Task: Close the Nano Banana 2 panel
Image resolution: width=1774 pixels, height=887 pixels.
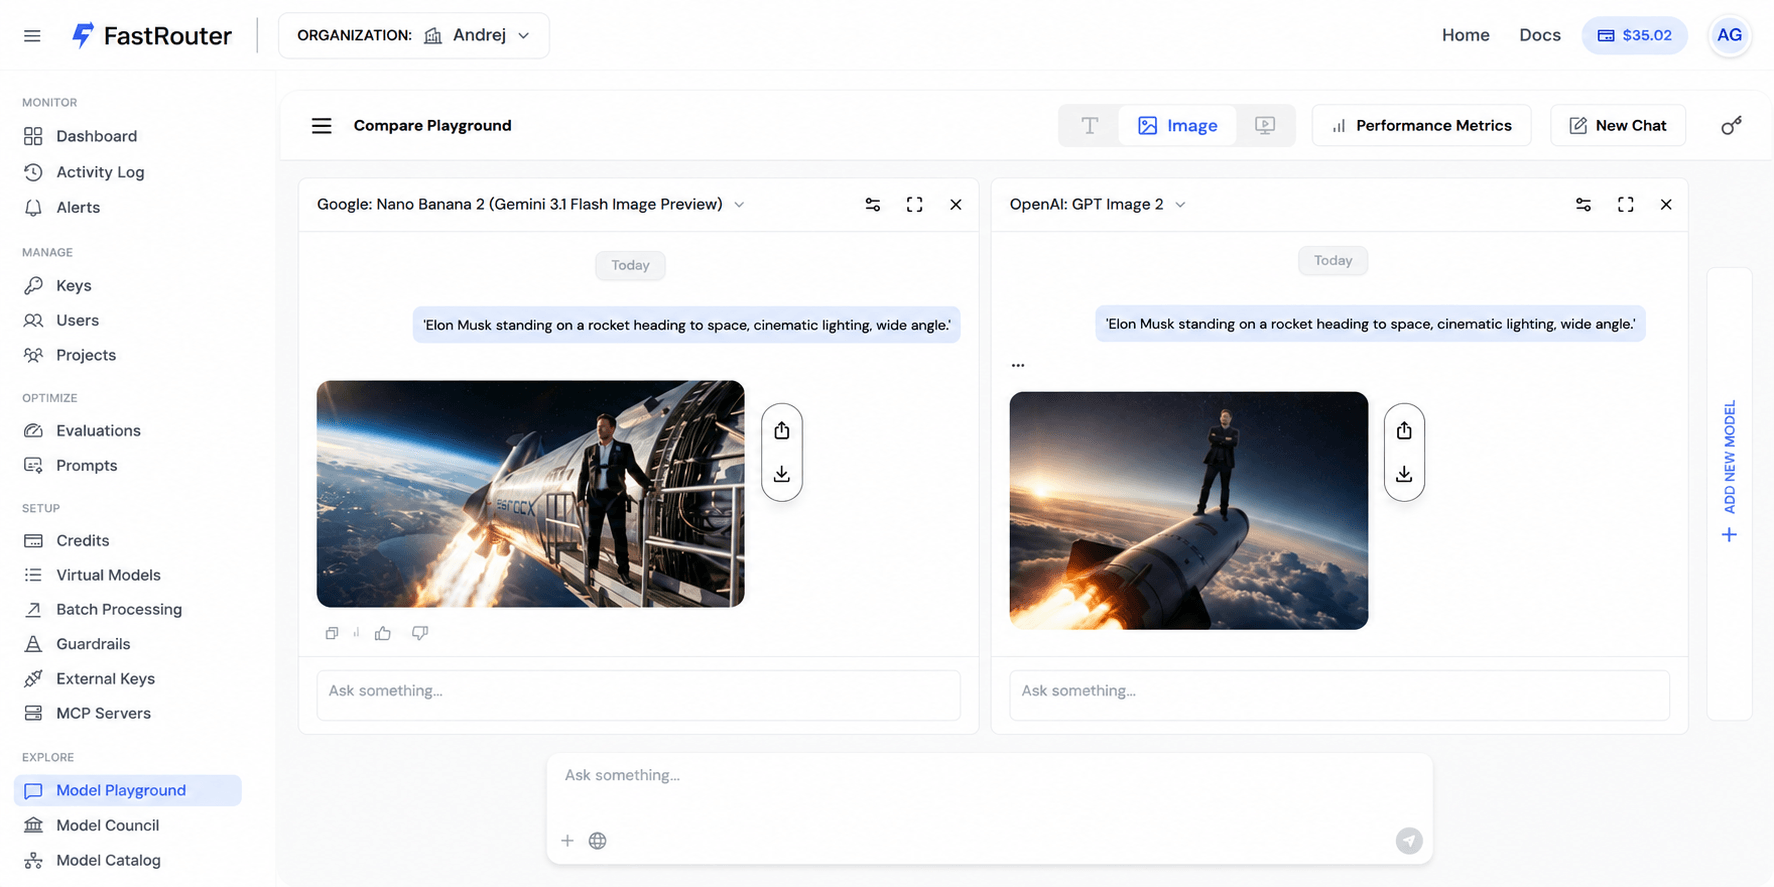Action: tap(956, 204)
